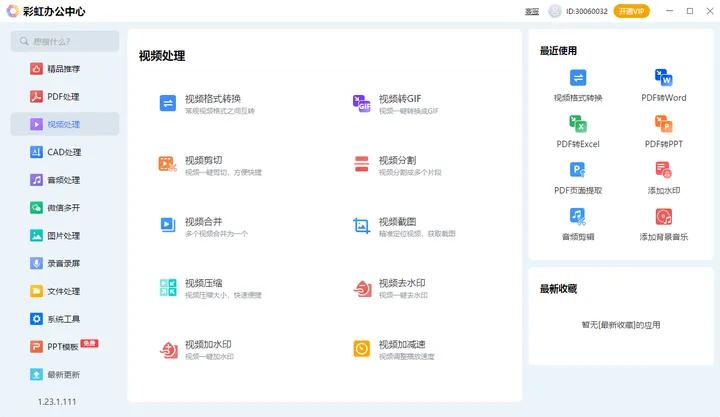The height and width of the screenshot is (417, 720).
Task: Click the user avatar icon
Action: [x=555, y=11]
